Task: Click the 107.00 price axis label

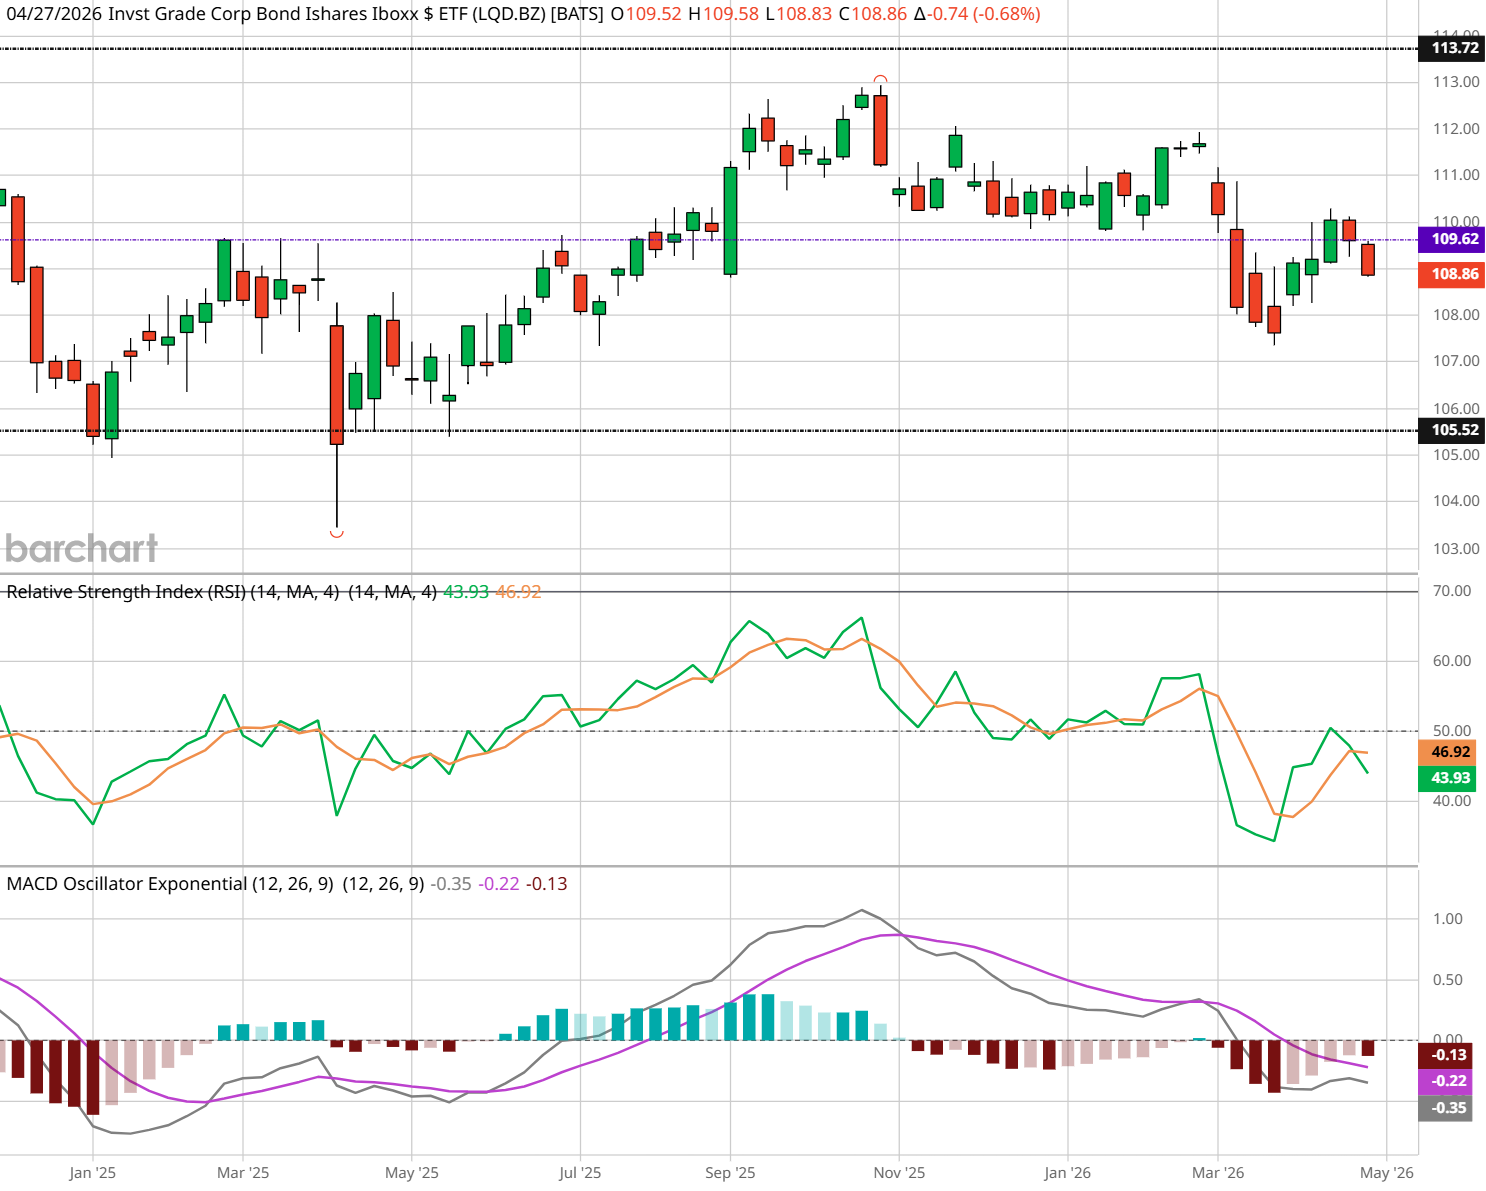Action: [1456, 361]
